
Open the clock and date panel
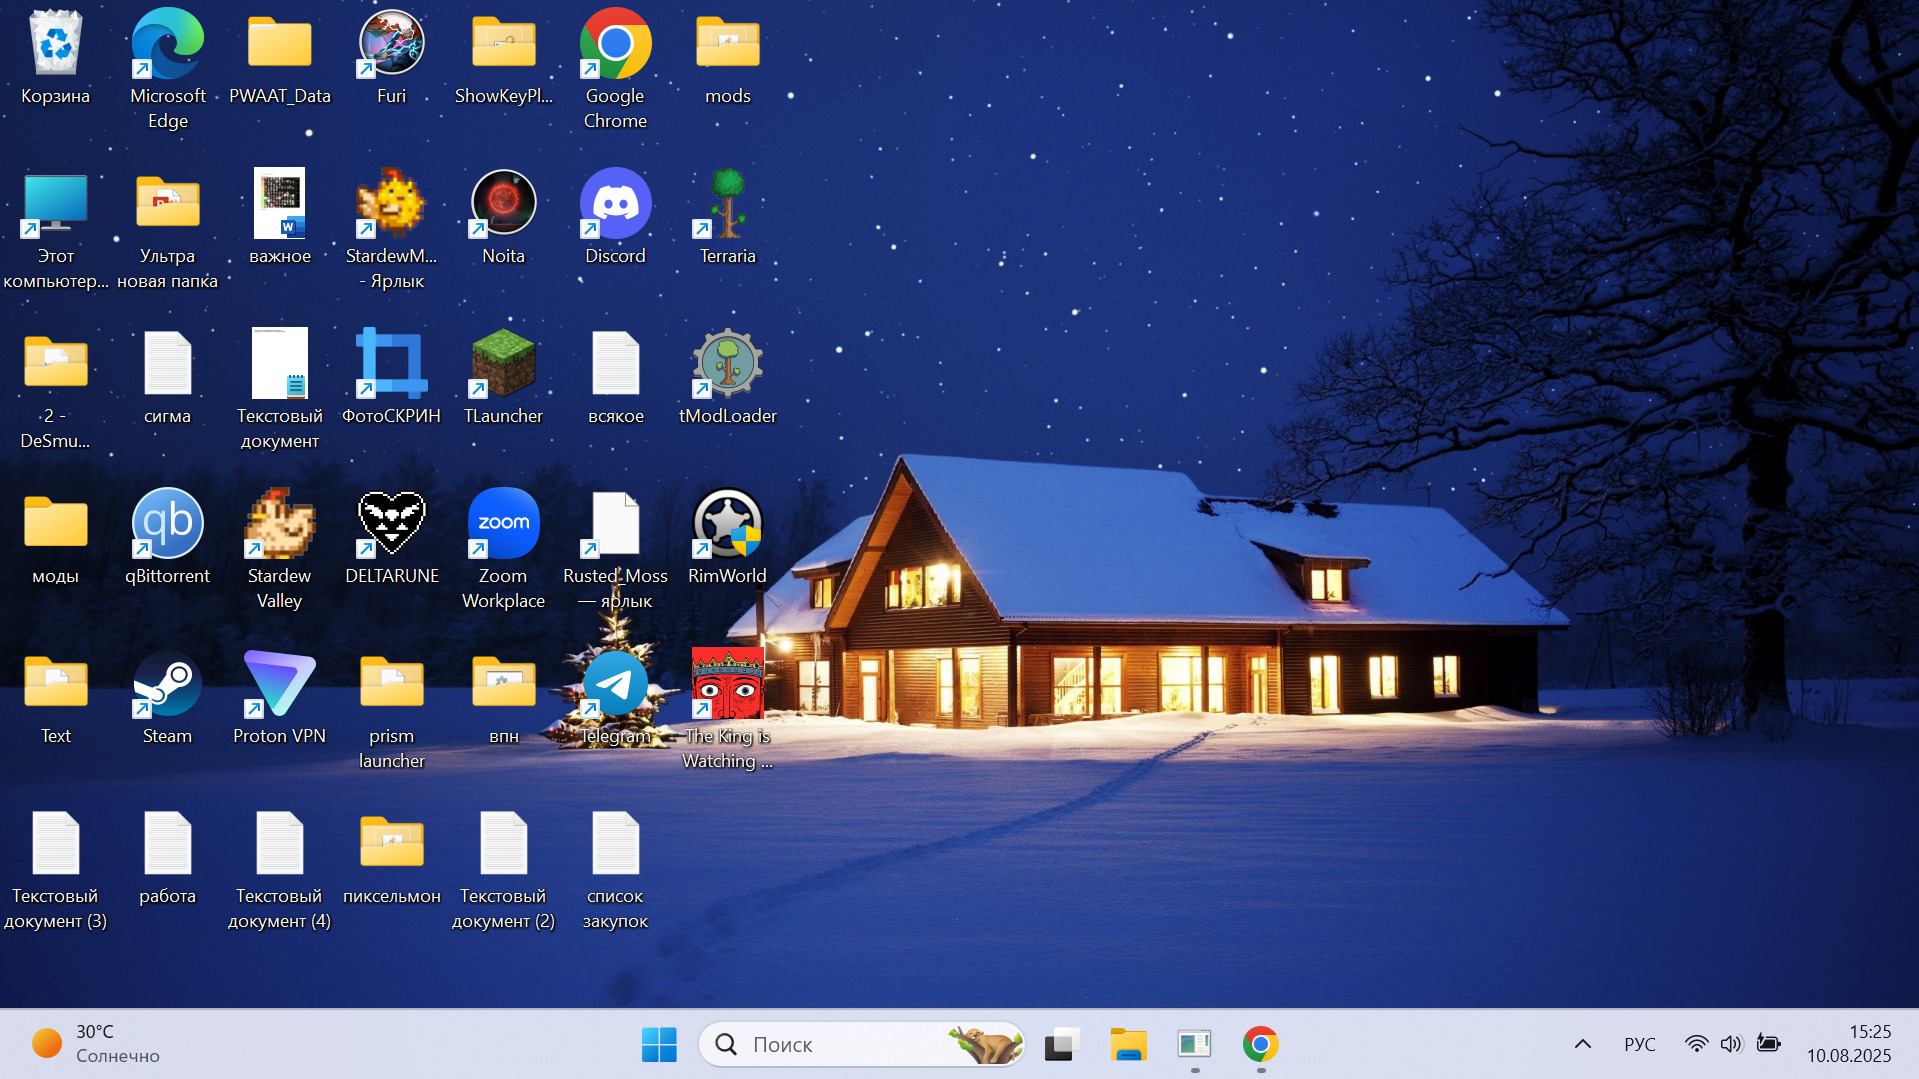[x=1848, y=1044]
